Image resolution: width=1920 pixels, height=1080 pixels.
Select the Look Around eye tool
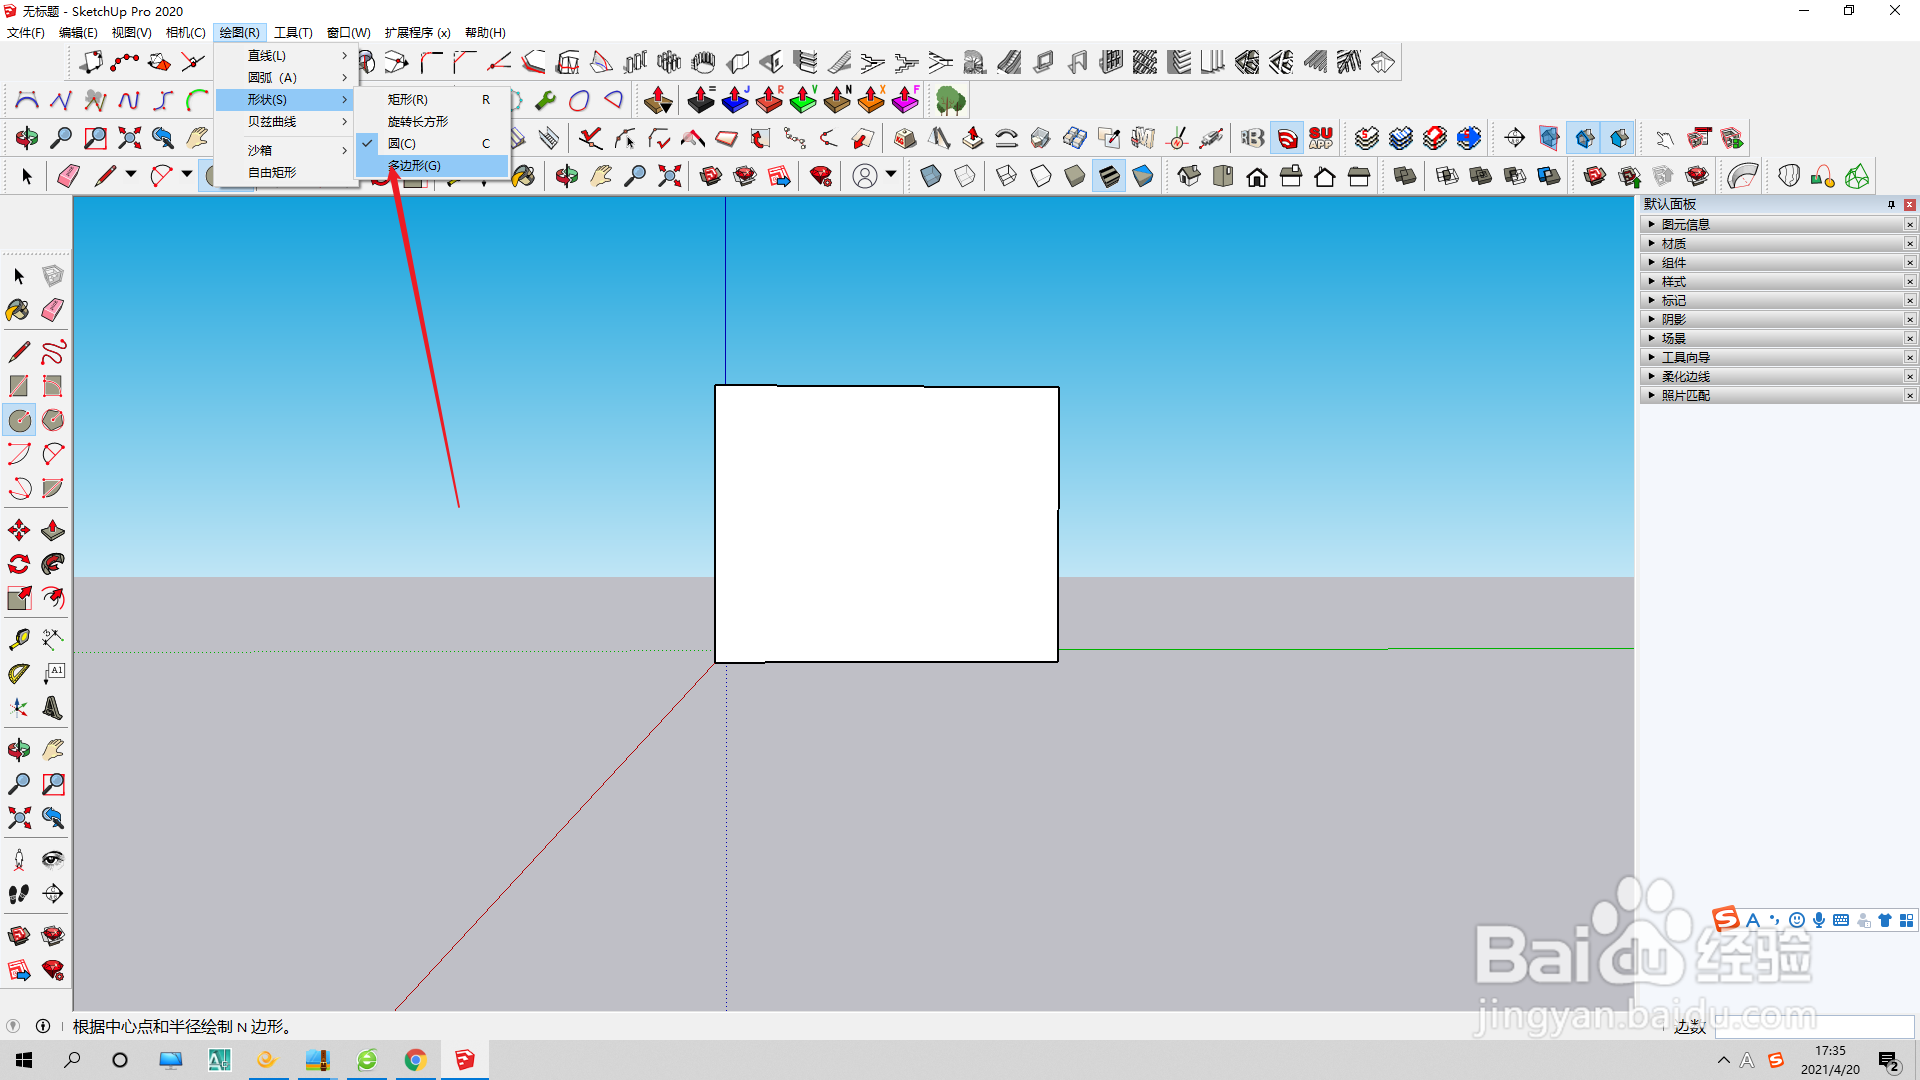click(x=53, y=859)
